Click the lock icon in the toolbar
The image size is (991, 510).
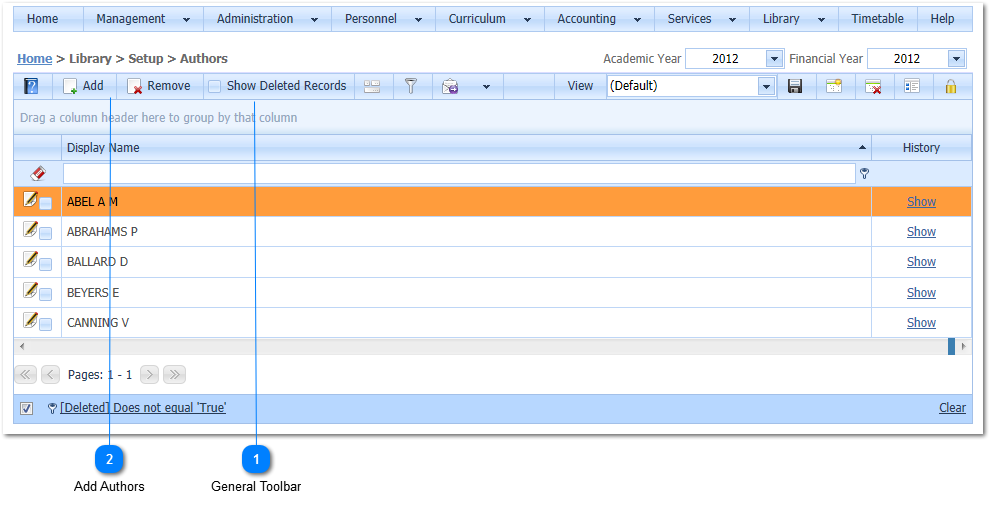pos(950,87)
